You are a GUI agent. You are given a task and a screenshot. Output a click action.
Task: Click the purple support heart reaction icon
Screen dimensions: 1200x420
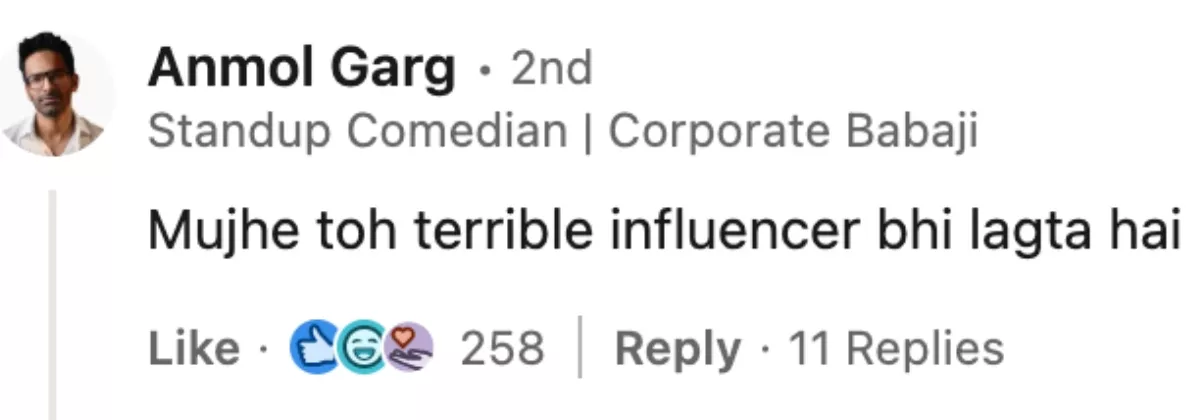412,349
